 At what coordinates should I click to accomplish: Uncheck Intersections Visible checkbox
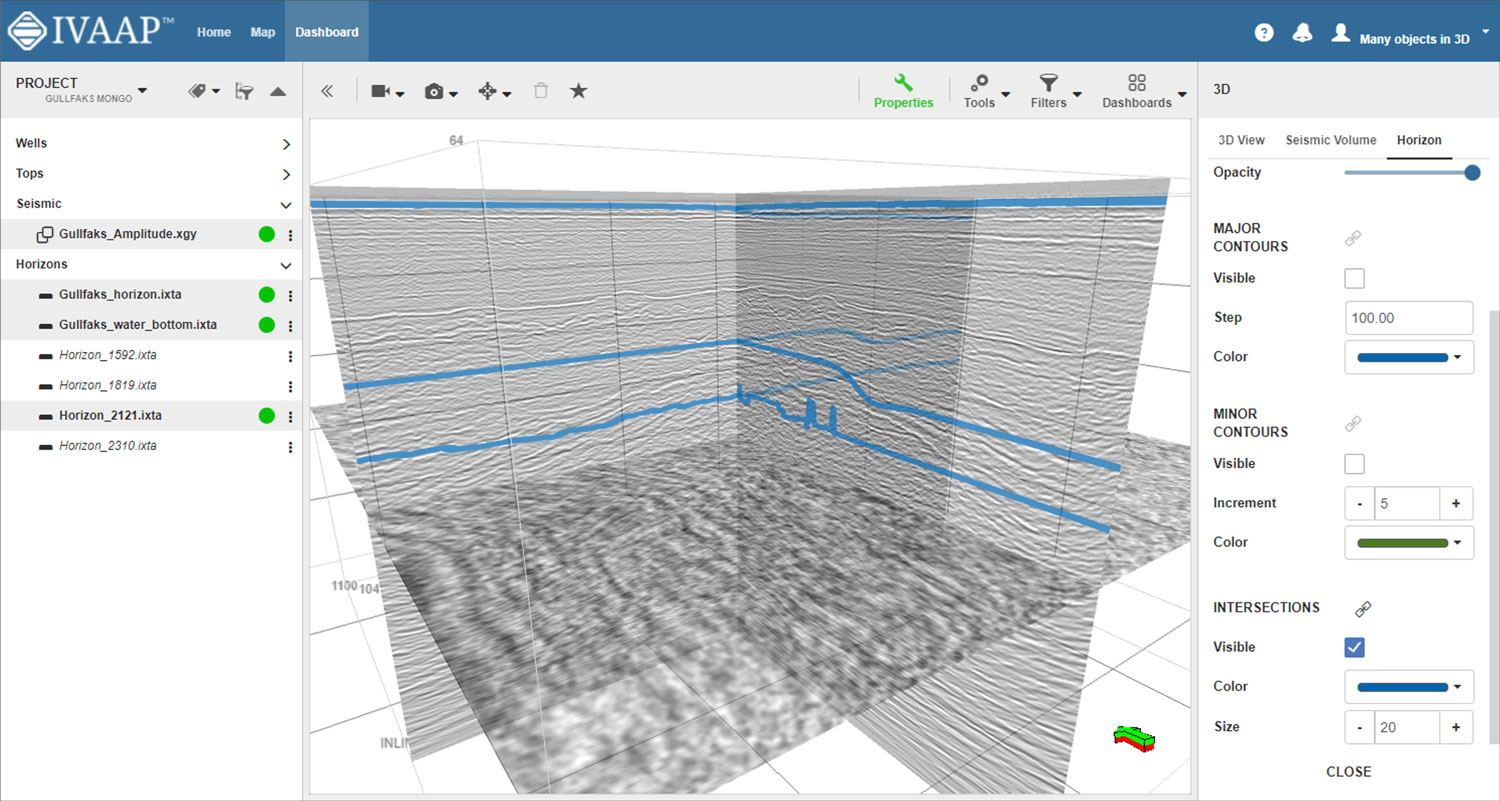tap(1354, 647)
